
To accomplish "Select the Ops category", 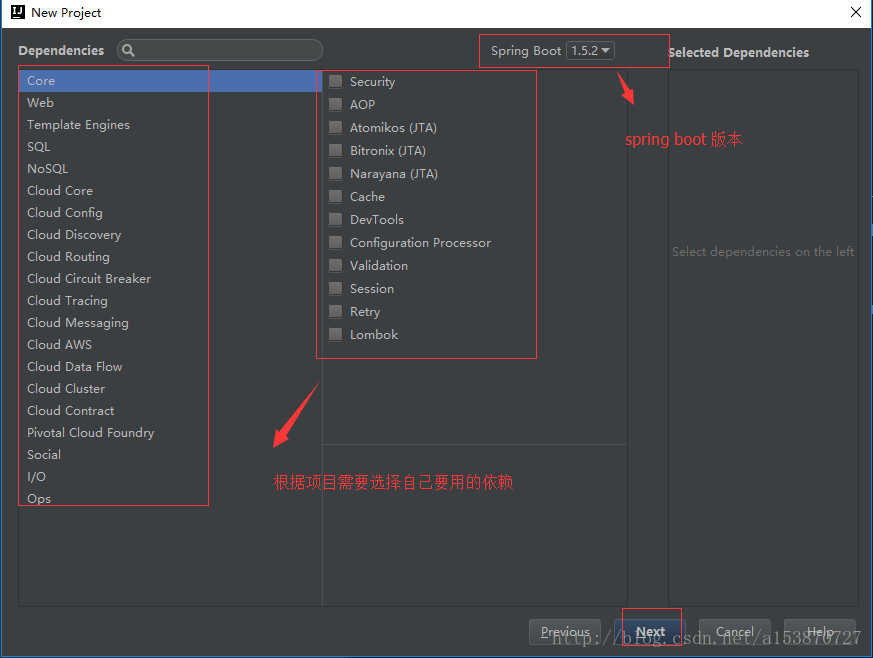I will 170,498.
